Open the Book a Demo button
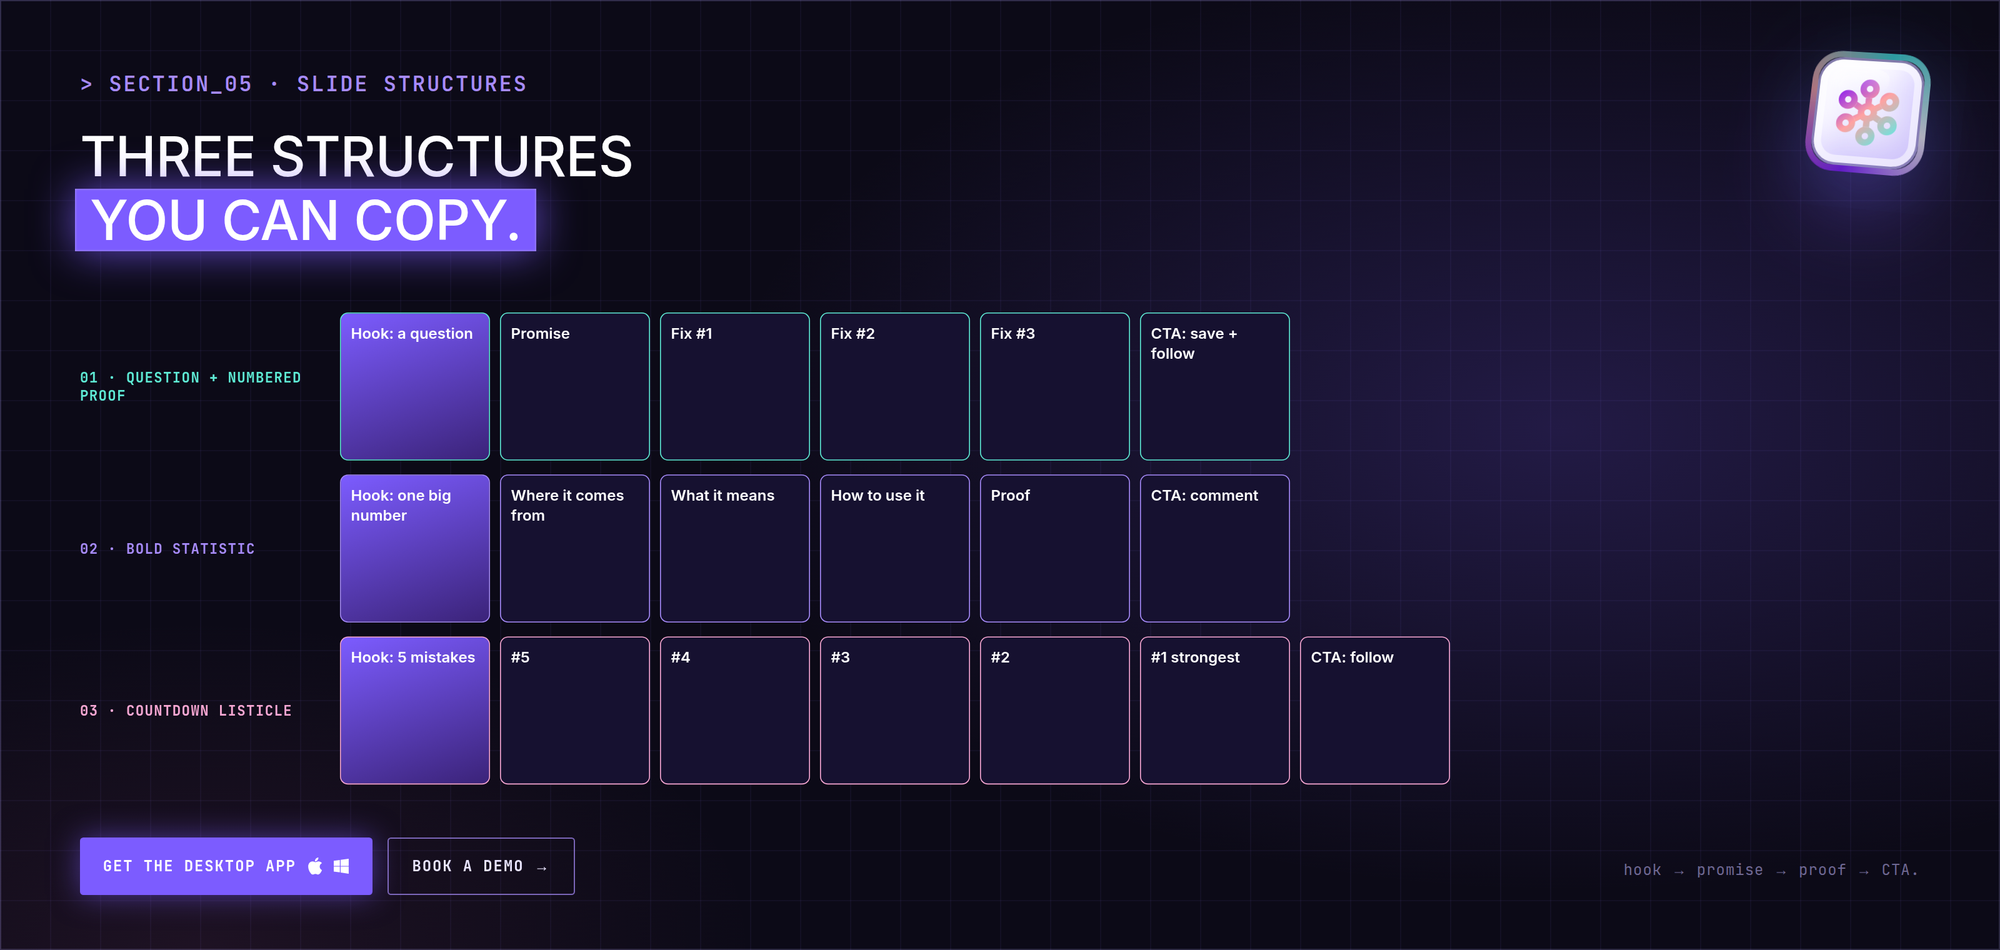This screenshot has height=950, width=2000. [x=481, y=866]
